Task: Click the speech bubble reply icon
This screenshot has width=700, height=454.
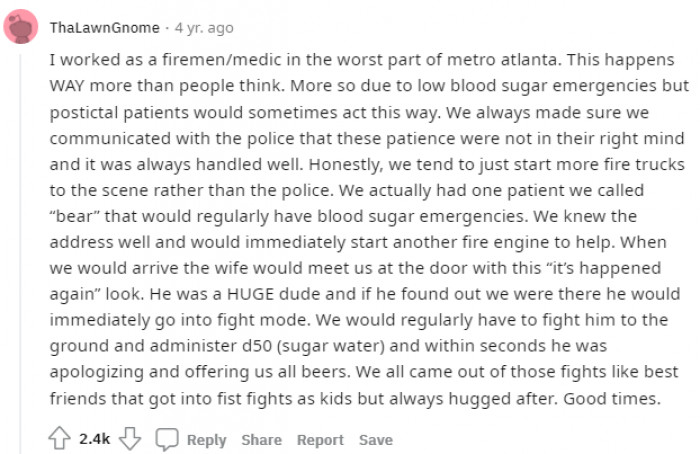Action: [x=166, y=439]
